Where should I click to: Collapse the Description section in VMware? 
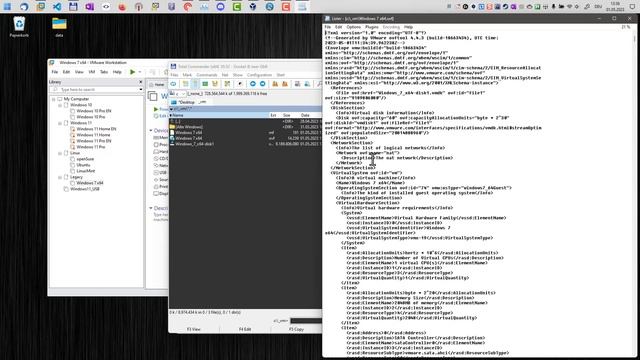pos(151,208)
